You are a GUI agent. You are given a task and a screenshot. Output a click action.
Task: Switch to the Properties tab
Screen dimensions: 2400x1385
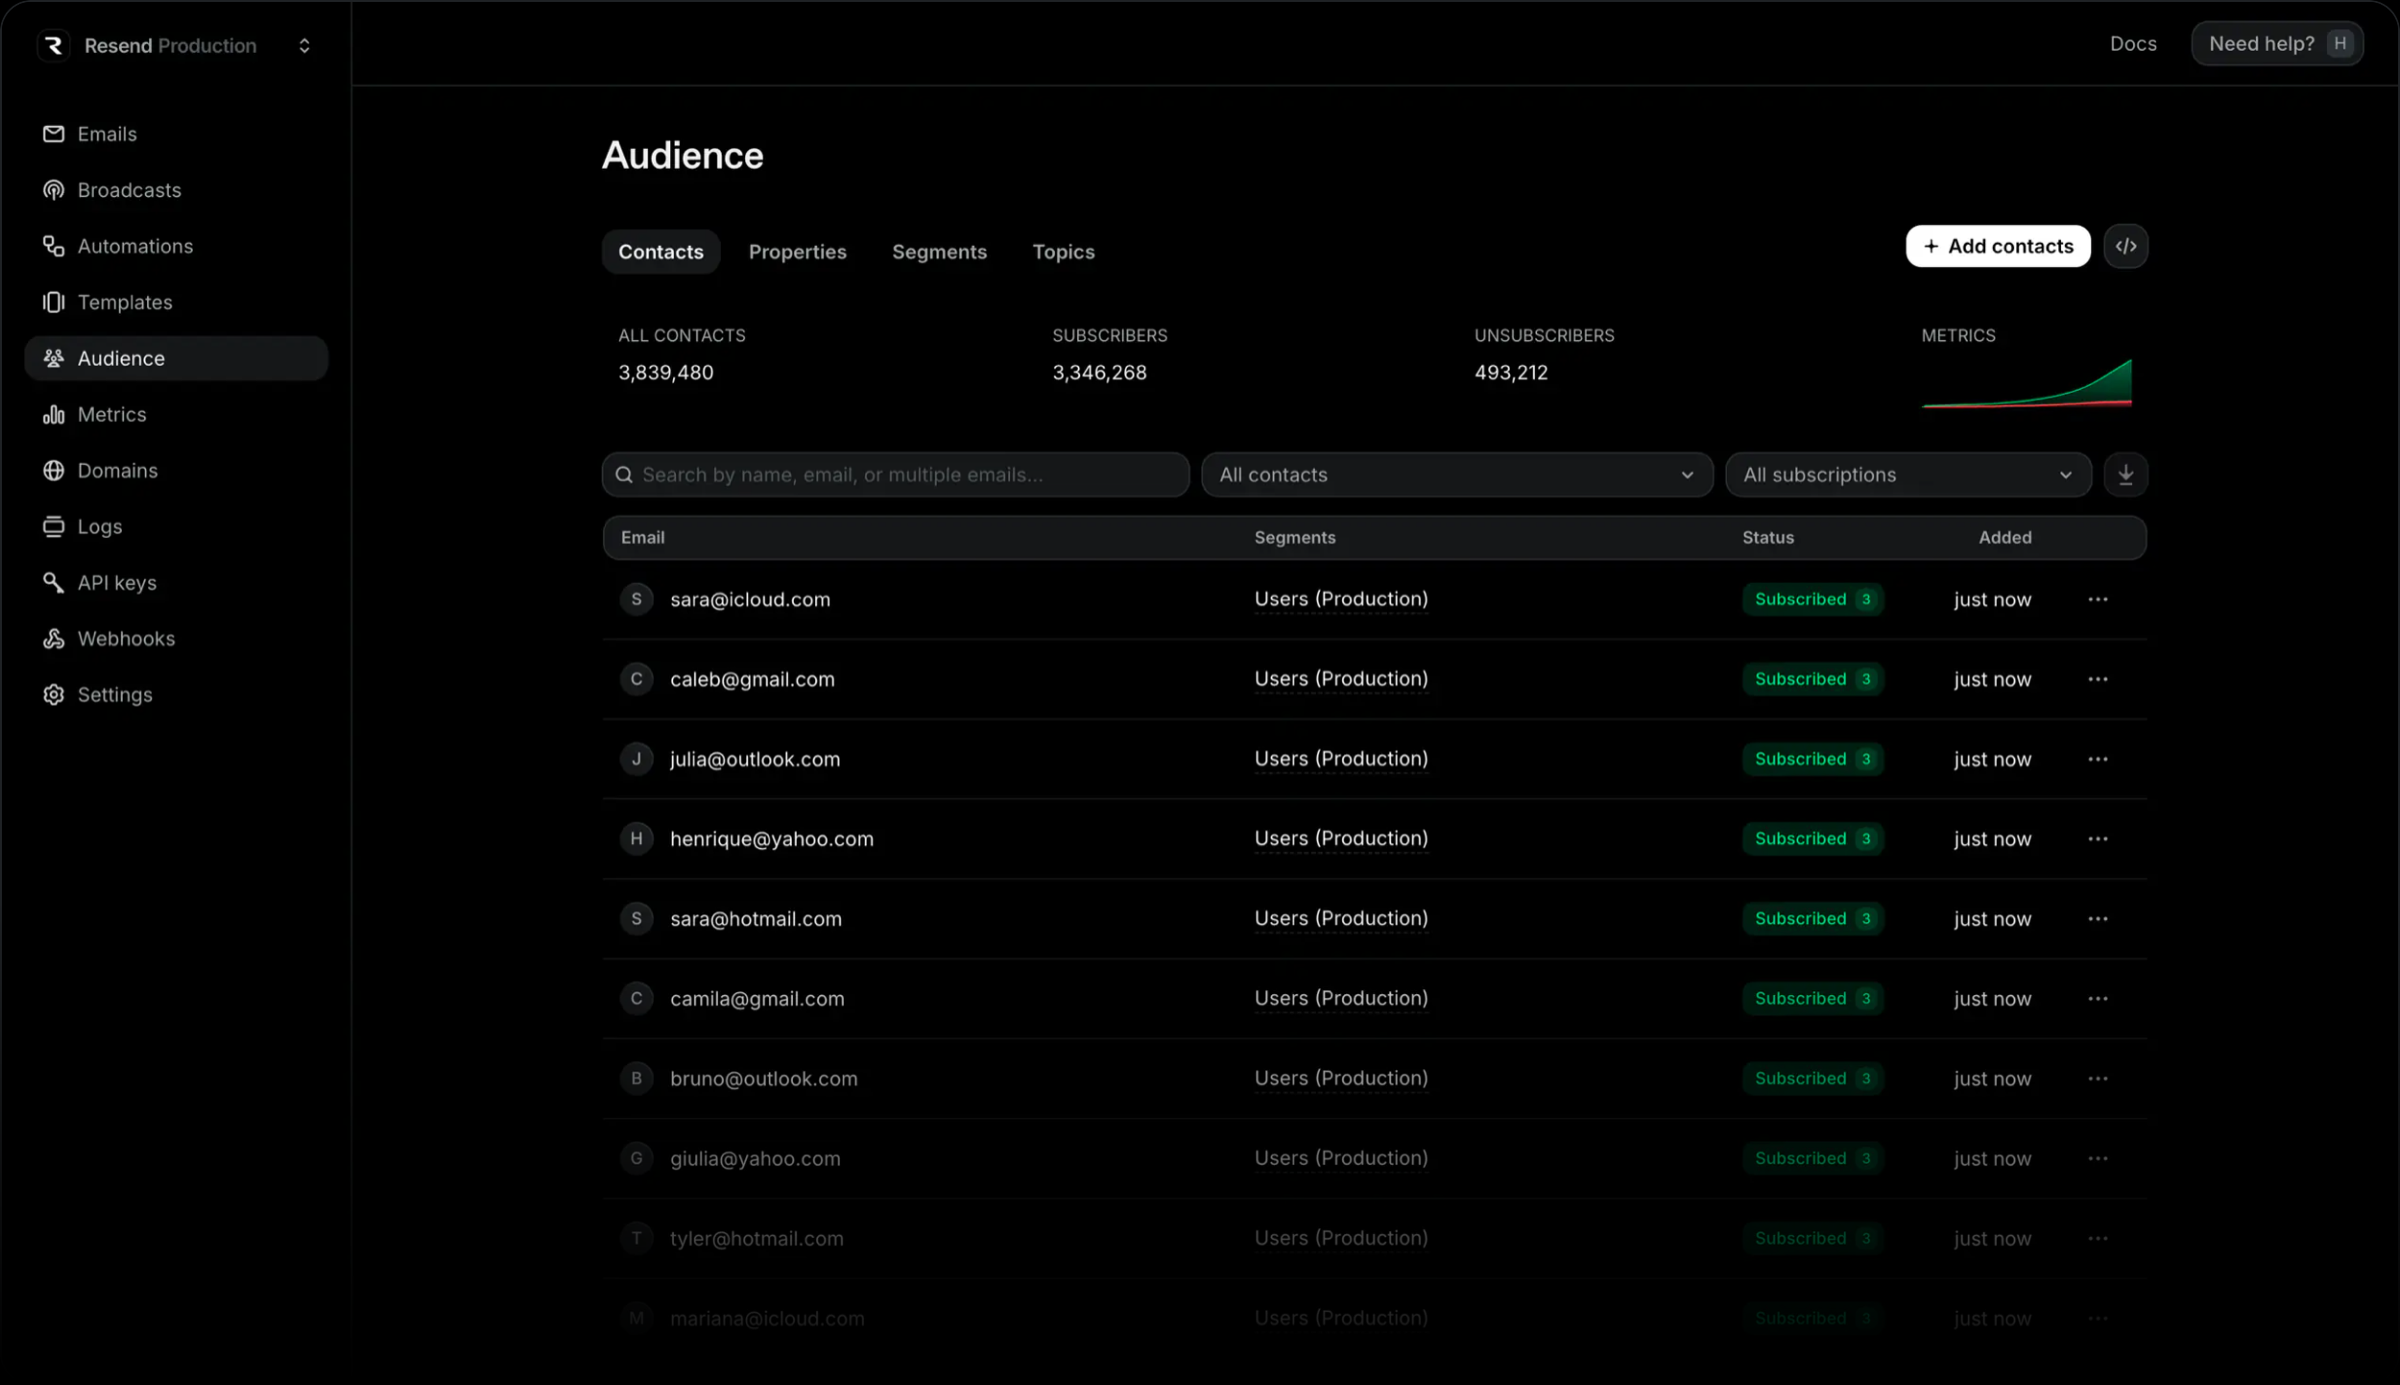click(x=797, y=252)
